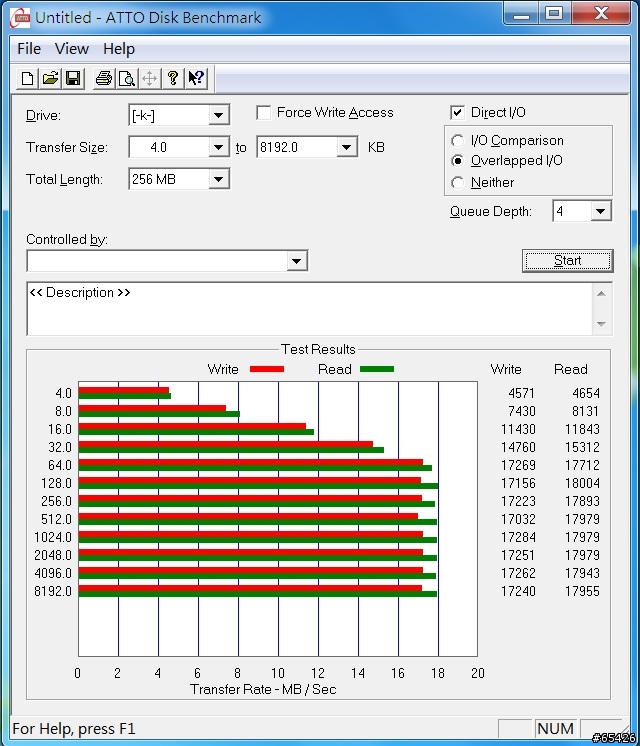Image resolution: width=640 pixels, height=746 pixels.
Task: Click the 64.0 row label in chart
Action: click(60, 465)
